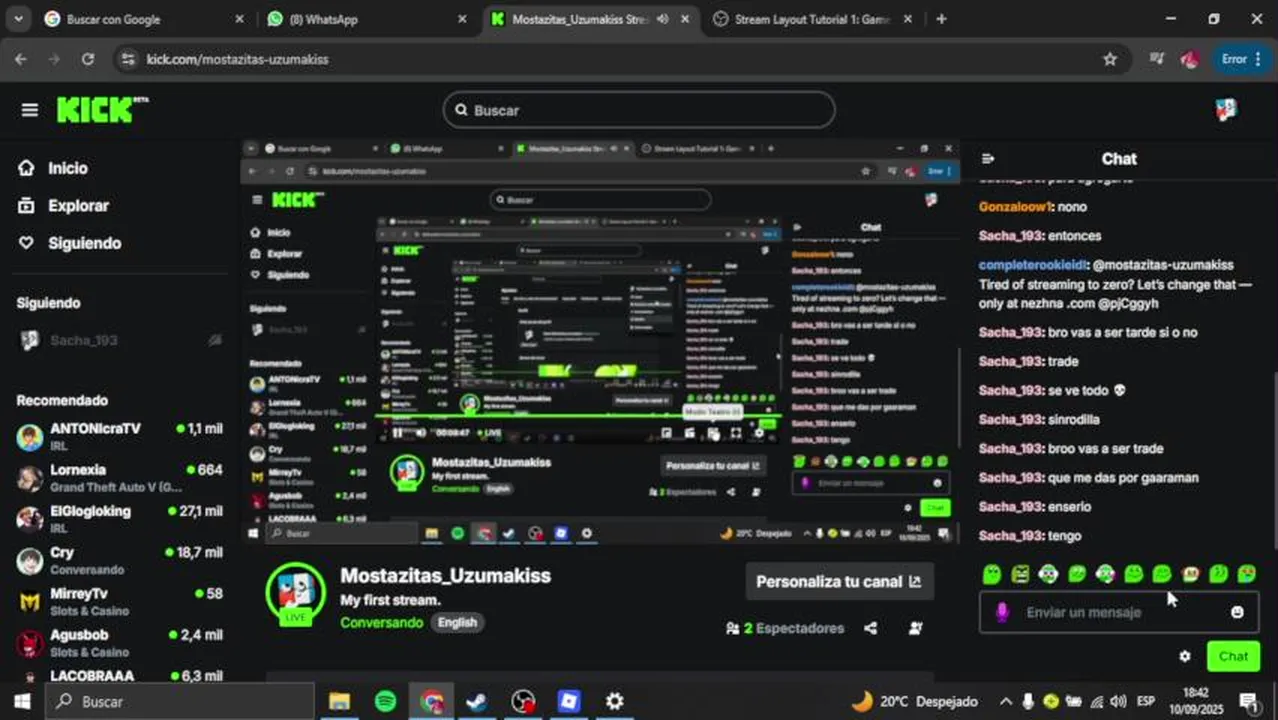Click the brown-colored emote above the chat input

coord(1190,574)
